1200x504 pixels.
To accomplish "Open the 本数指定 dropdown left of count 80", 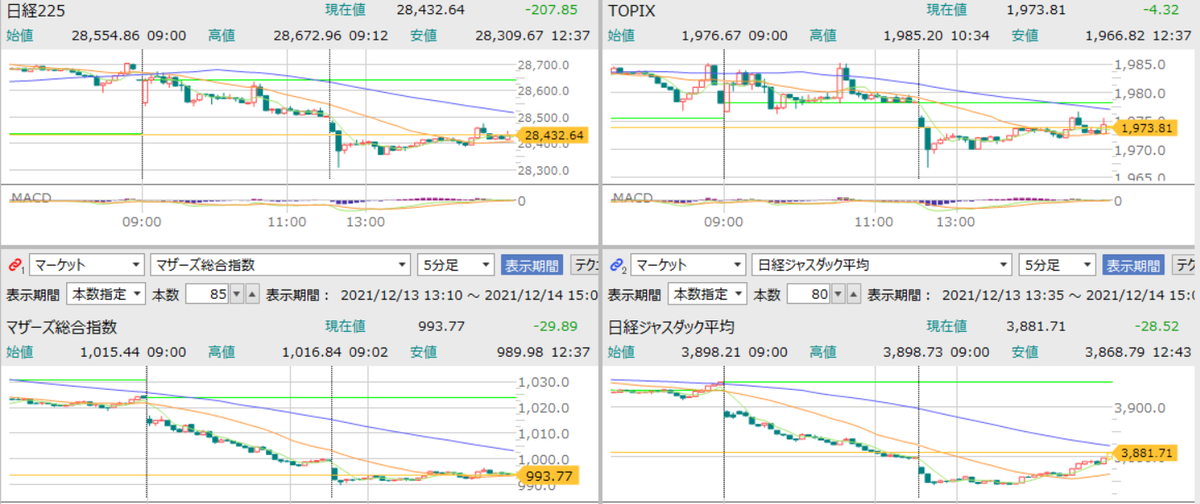I will [x=706, y=295].
